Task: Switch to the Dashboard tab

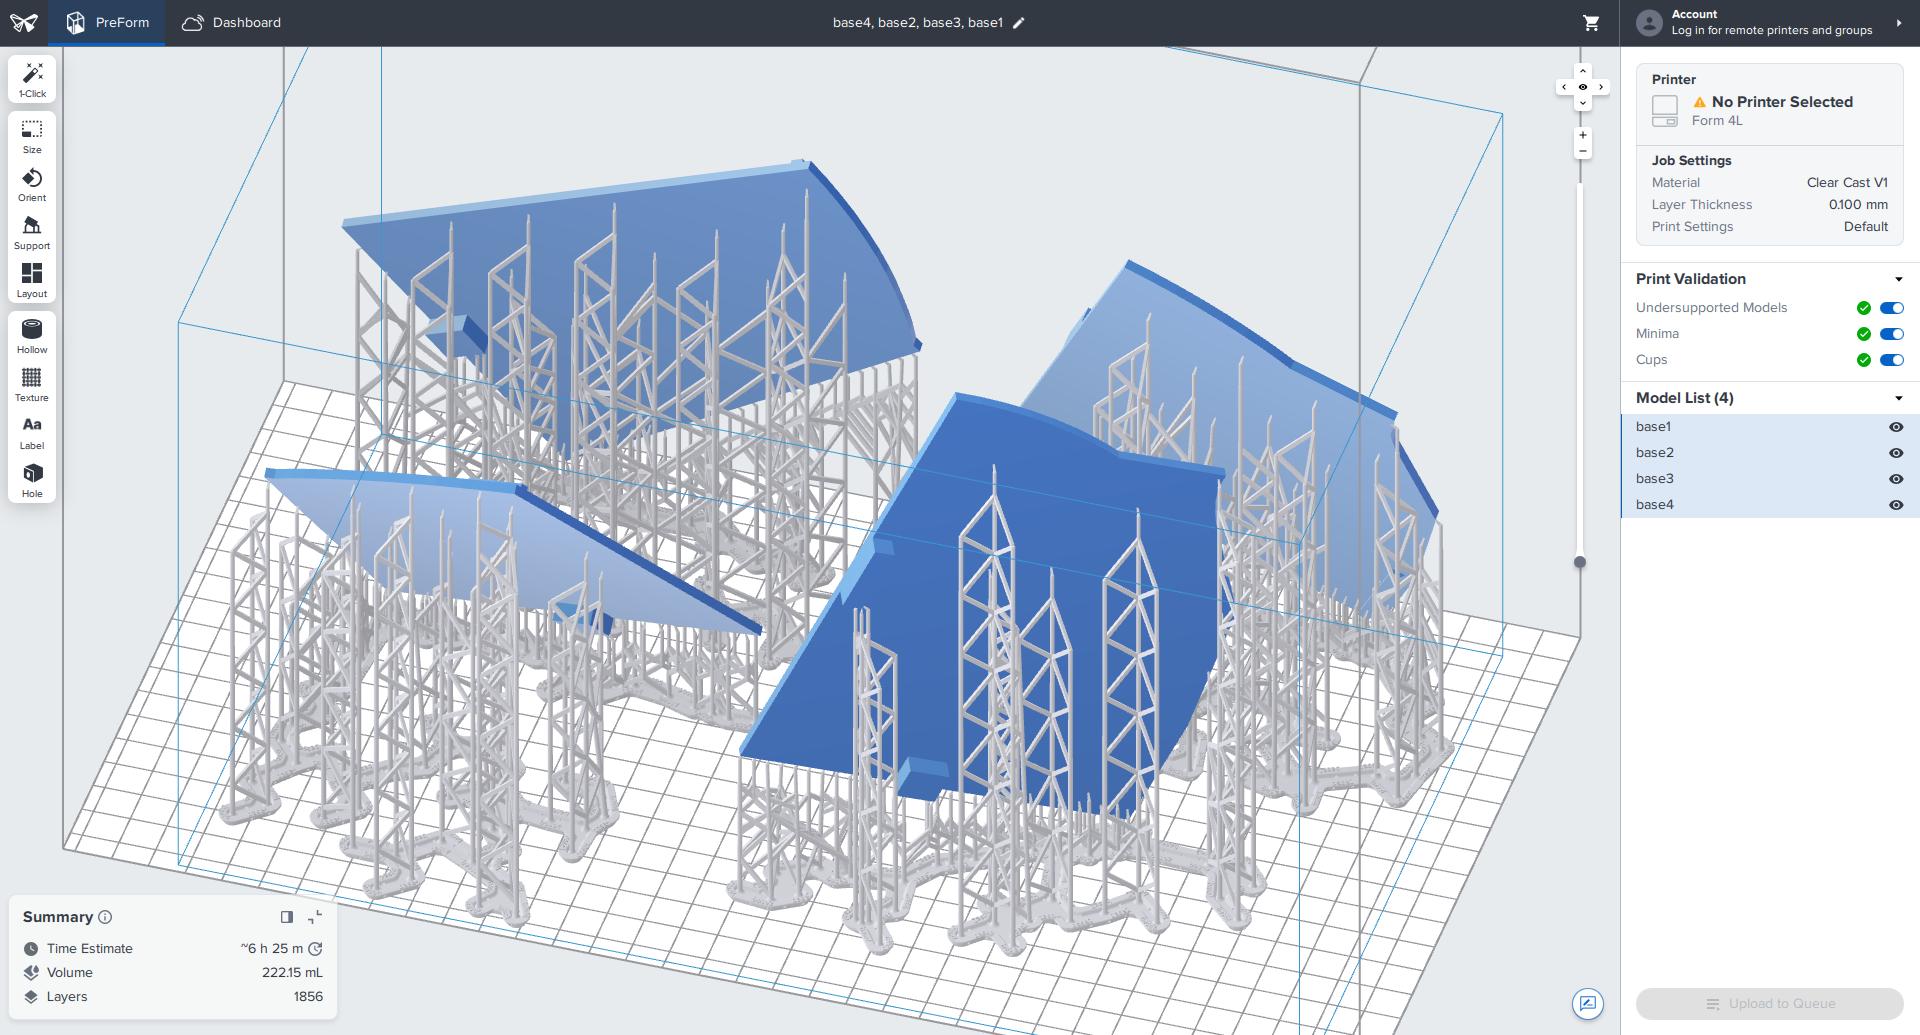Action: 232,23
